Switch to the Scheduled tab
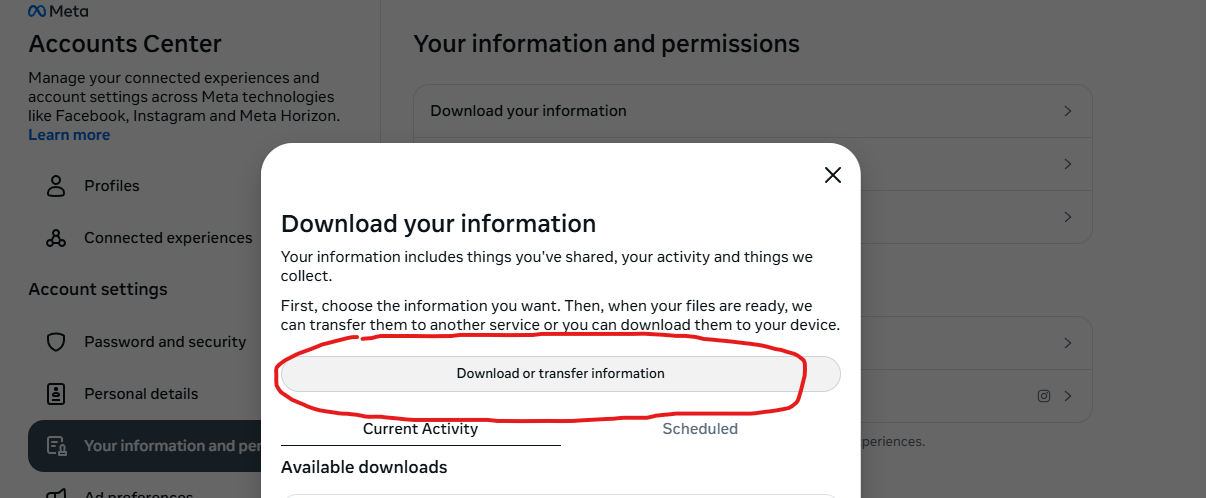Image resolution: width=1206 pixels, height=498 pixels. (700, 429)
